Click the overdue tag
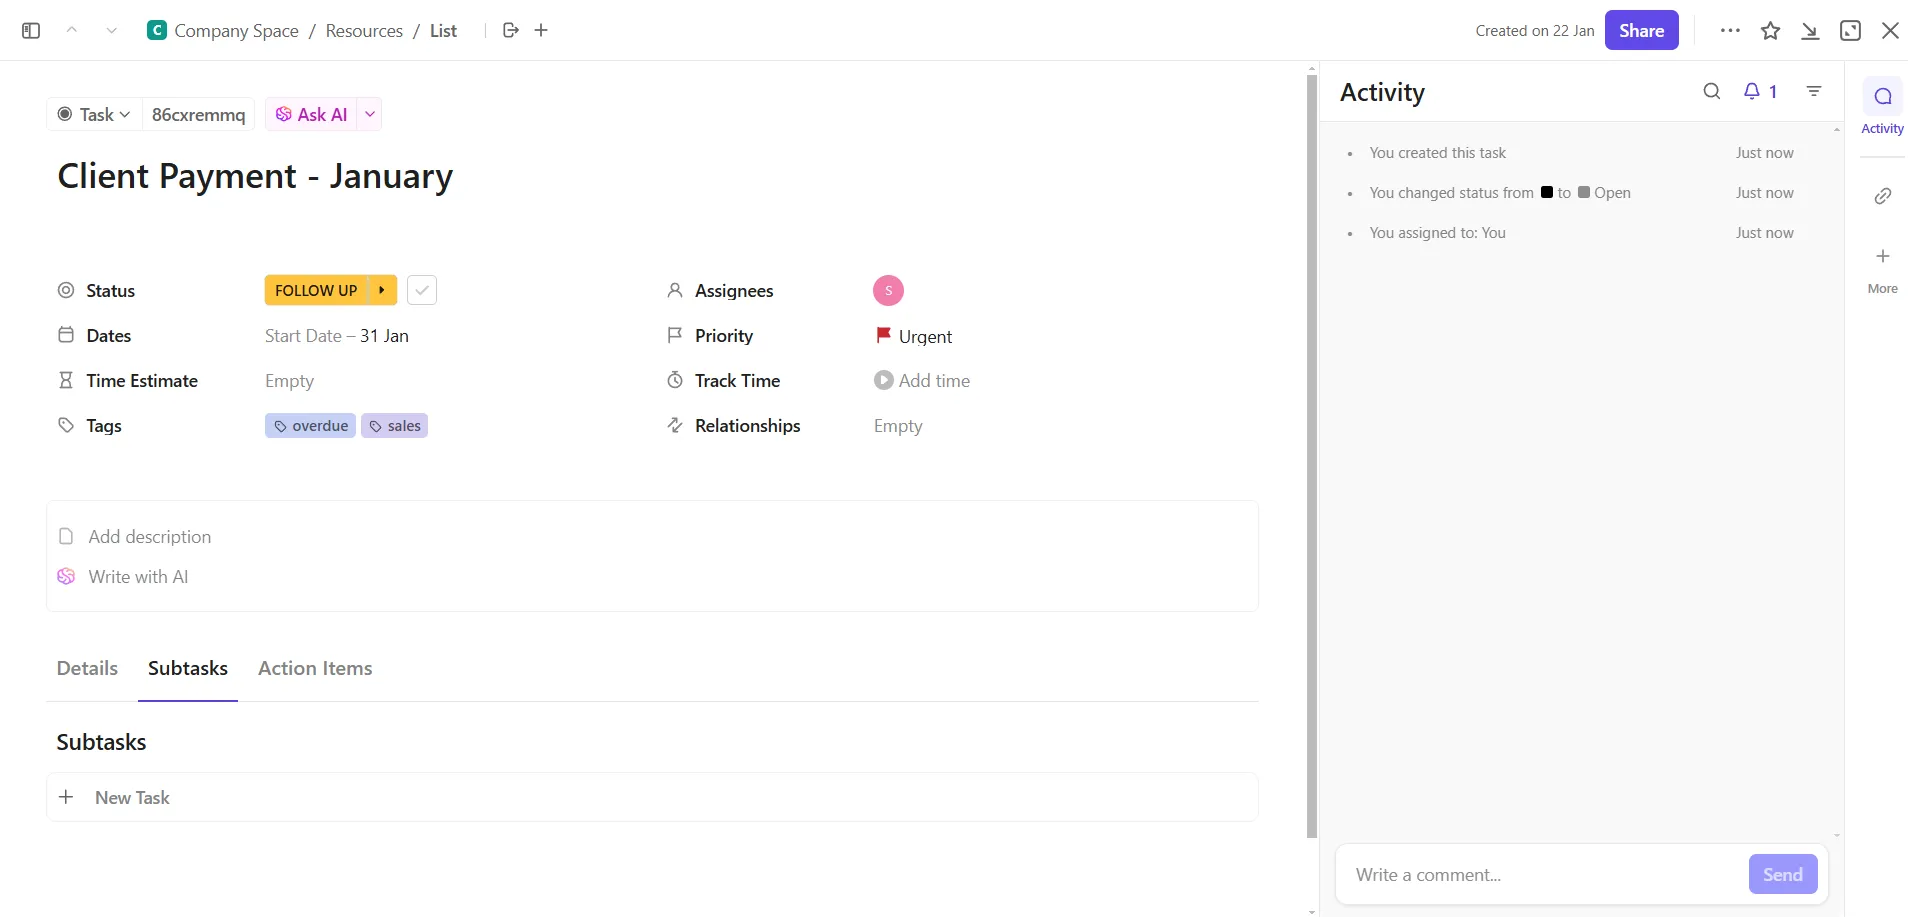This screenshot has width=1908, height=917. point(310,426)
